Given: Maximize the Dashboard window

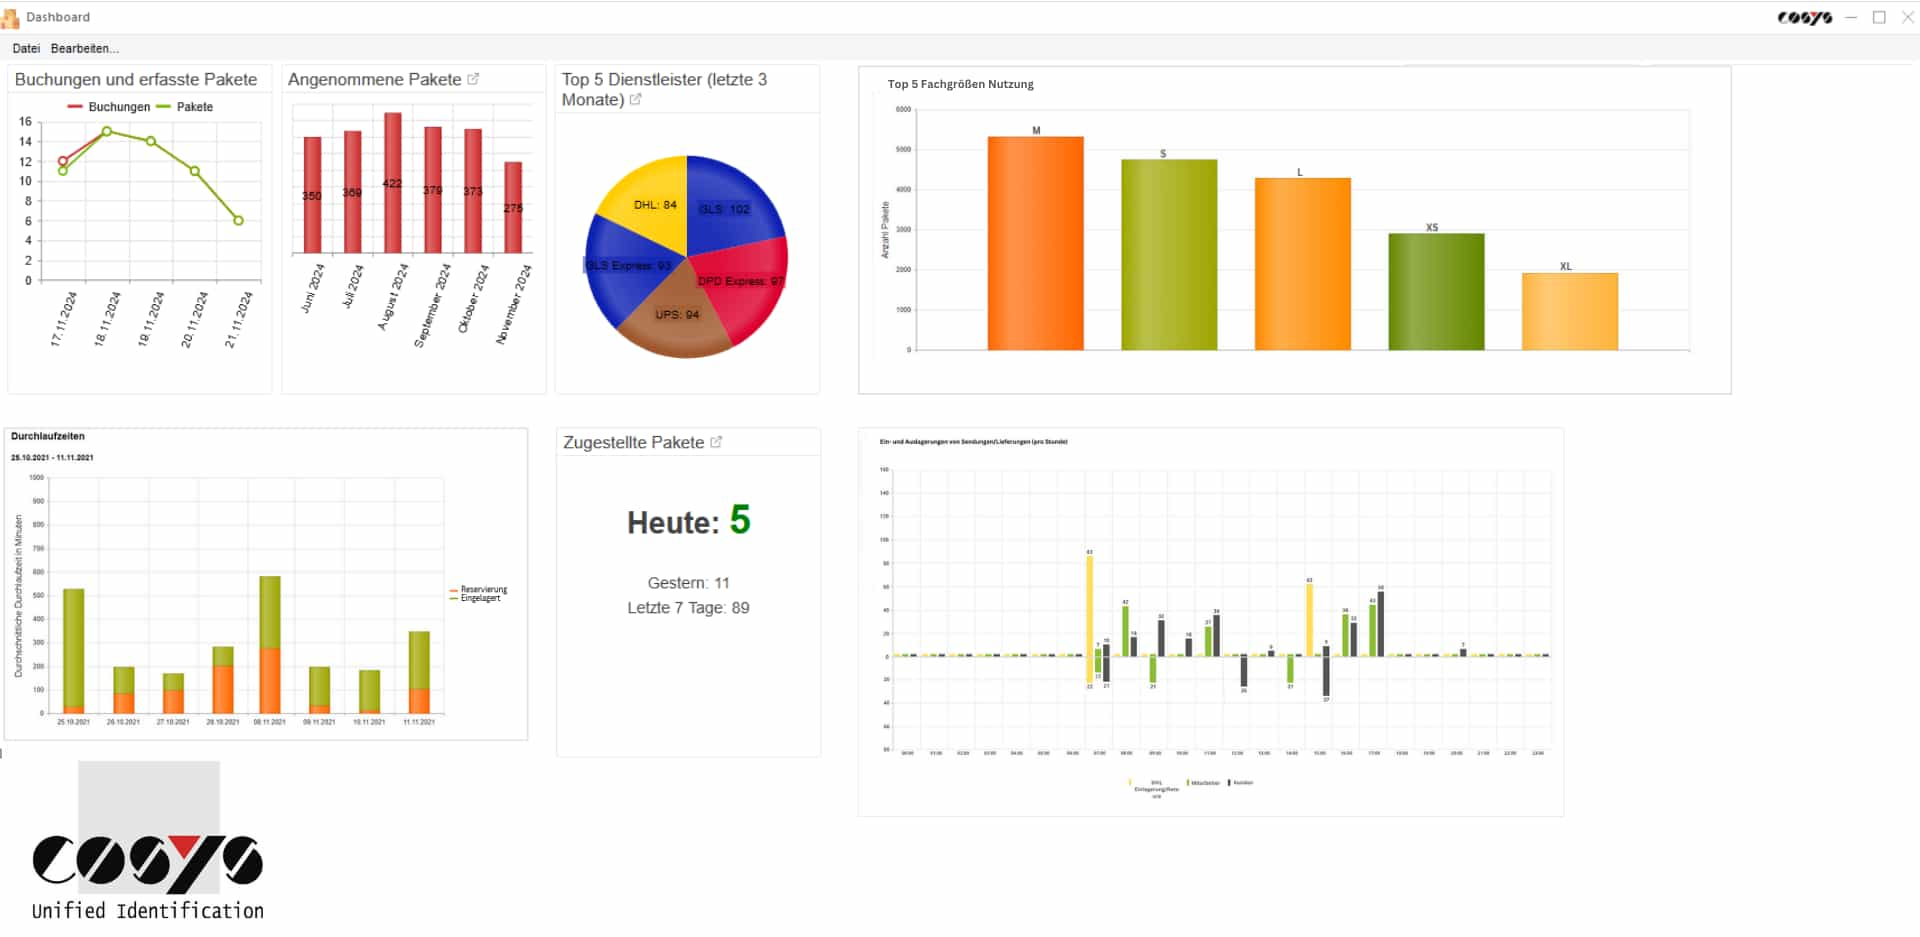Looking at the screenshot, I should coord(1879,17).
